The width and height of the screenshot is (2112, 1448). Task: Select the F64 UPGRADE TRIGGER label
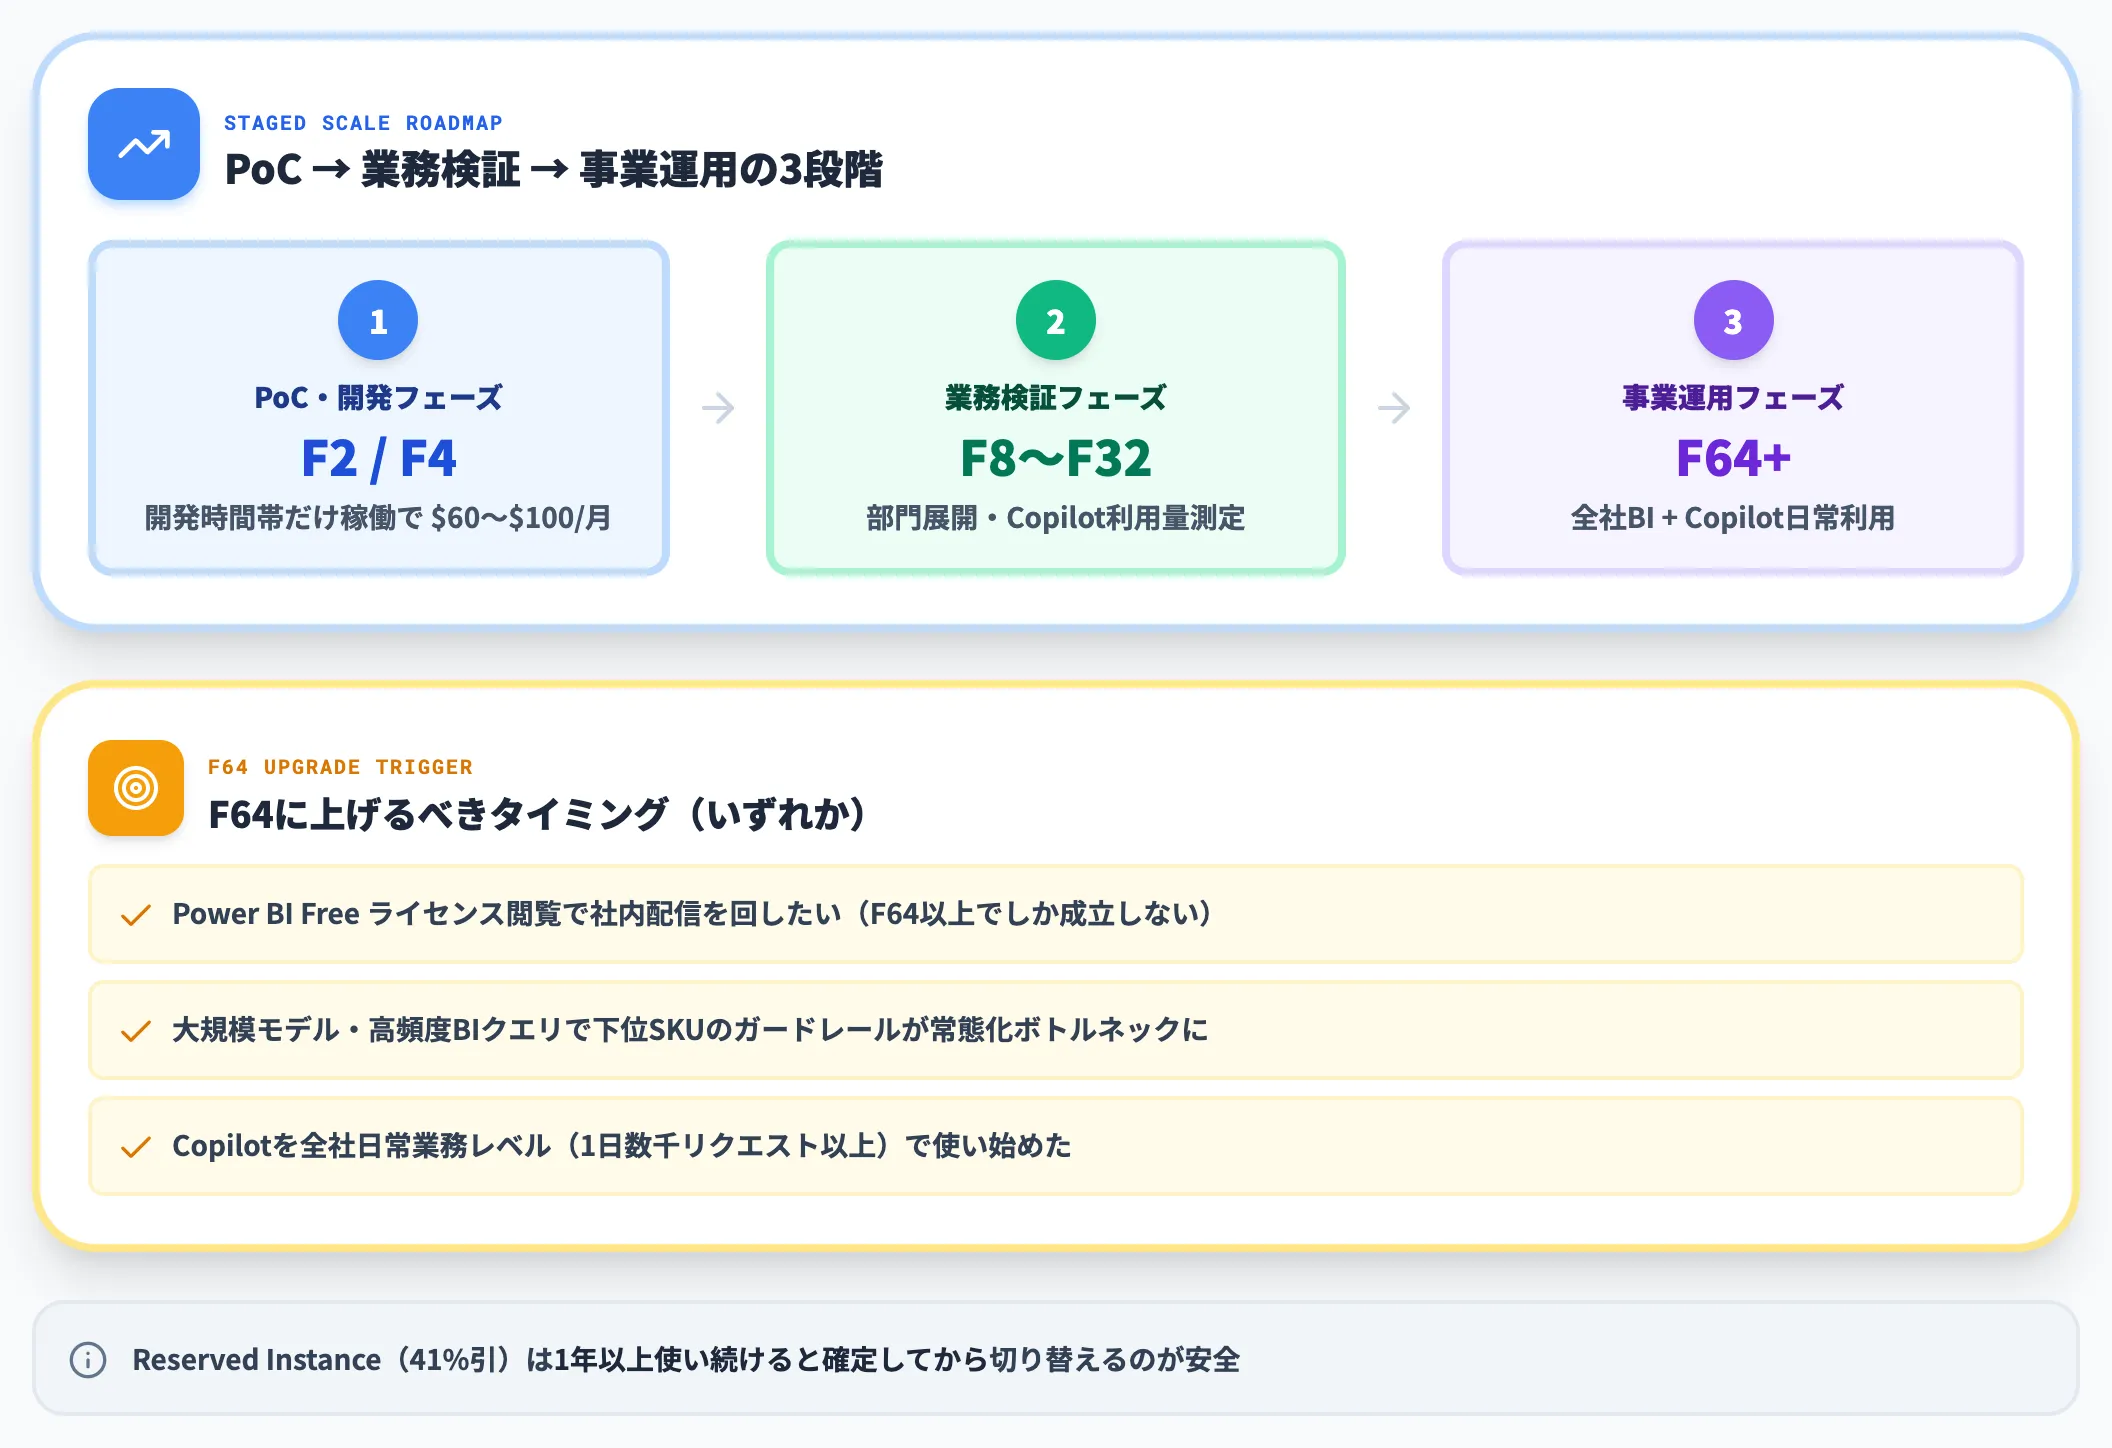point(340,767)
